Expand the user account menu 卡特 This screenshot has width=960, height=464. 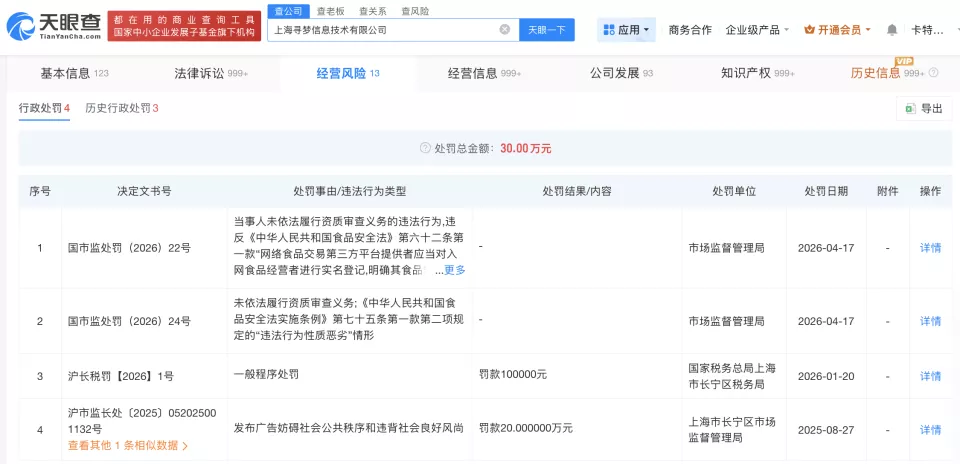coord(932,30)
